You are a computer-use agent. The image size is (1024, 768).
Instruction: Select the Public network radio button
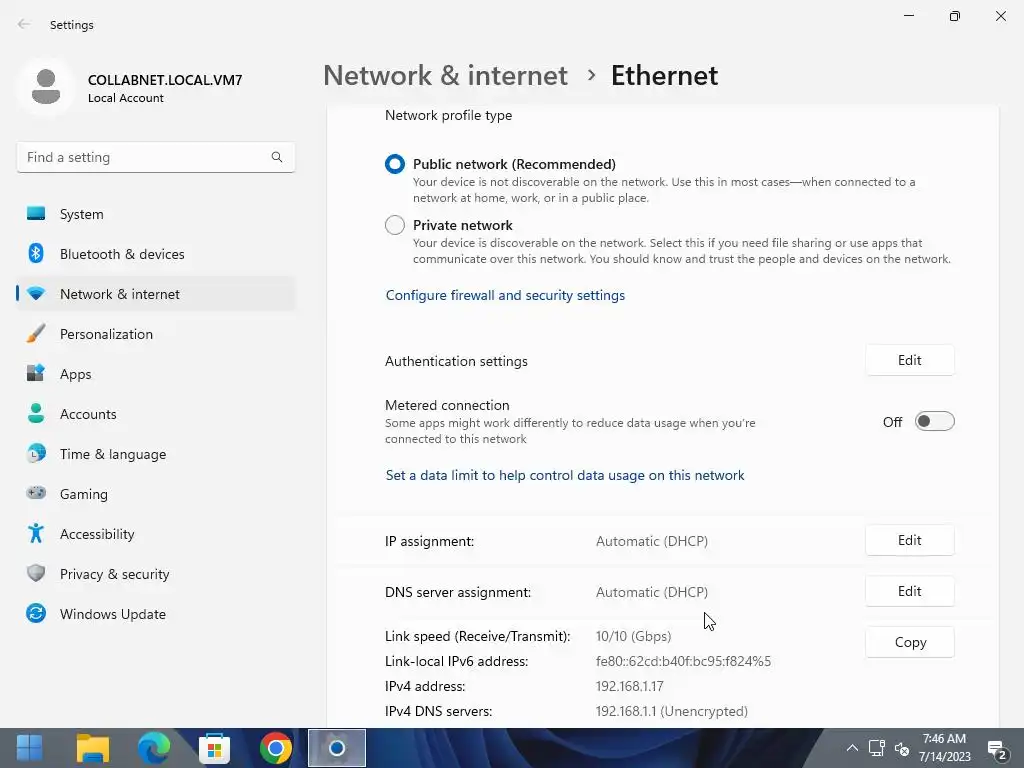(x=395, y=164)
